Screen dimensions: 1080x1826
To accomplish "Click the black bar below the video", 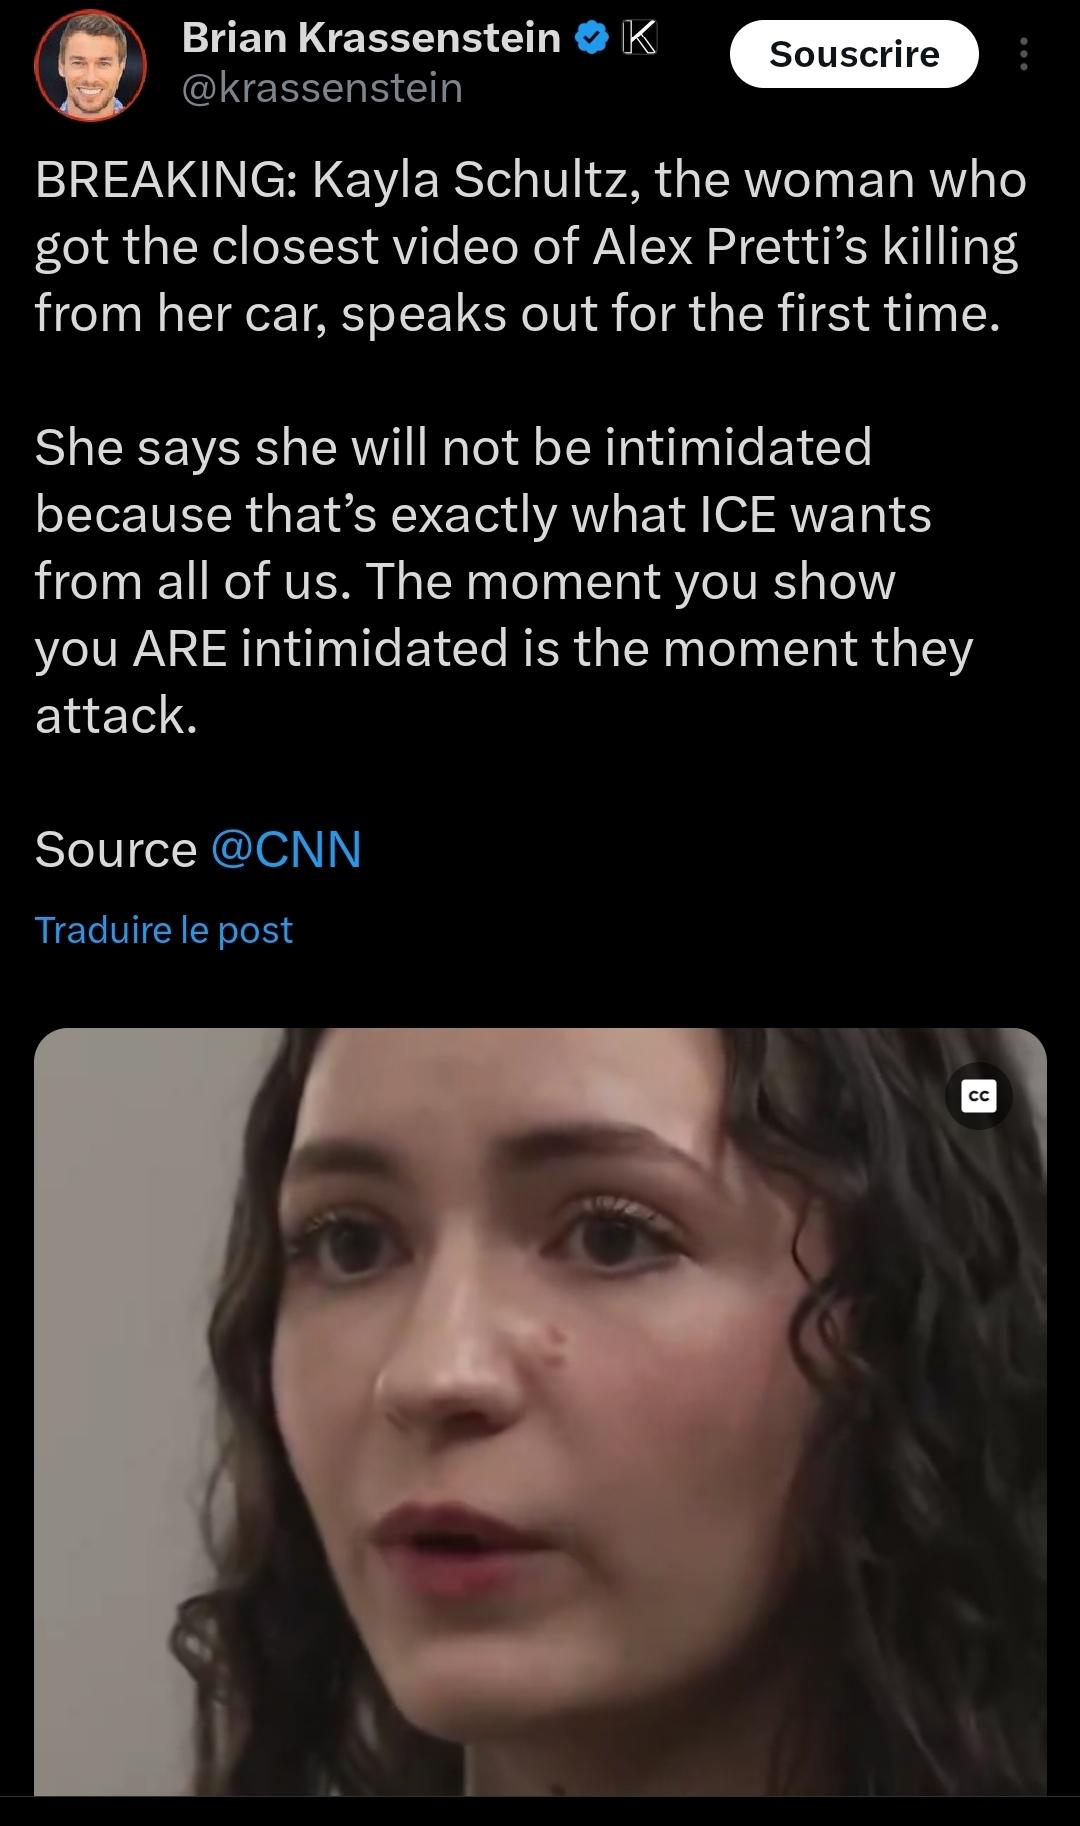I will tap(540, 1811).
